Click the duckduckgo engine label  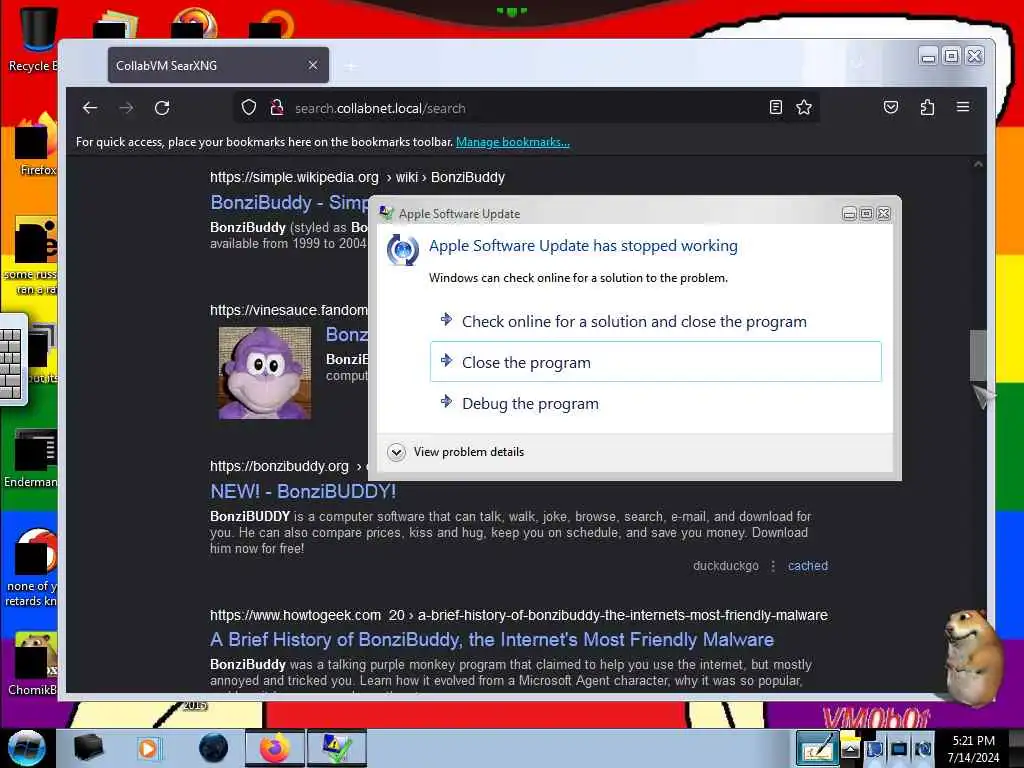tap(726, 566)
